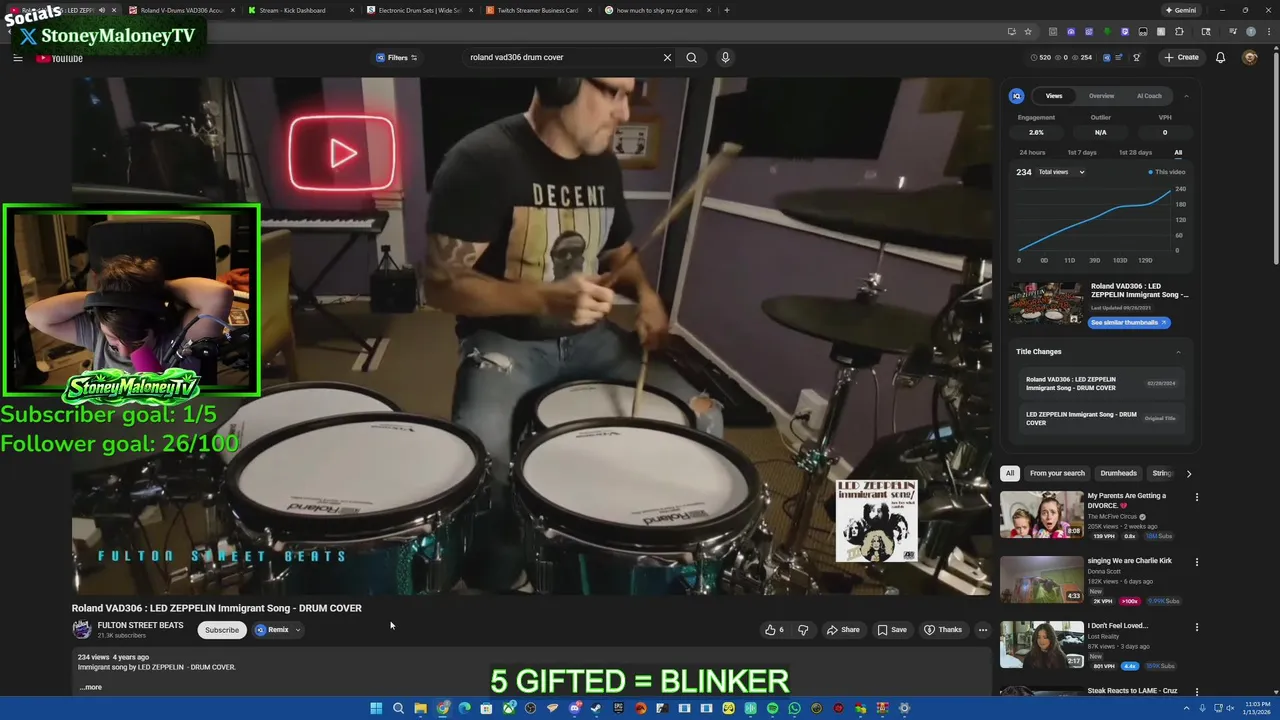Viewport: 1280px width, 720px height.
Task: Open Windows taskbar search
Action: point(398,708)
